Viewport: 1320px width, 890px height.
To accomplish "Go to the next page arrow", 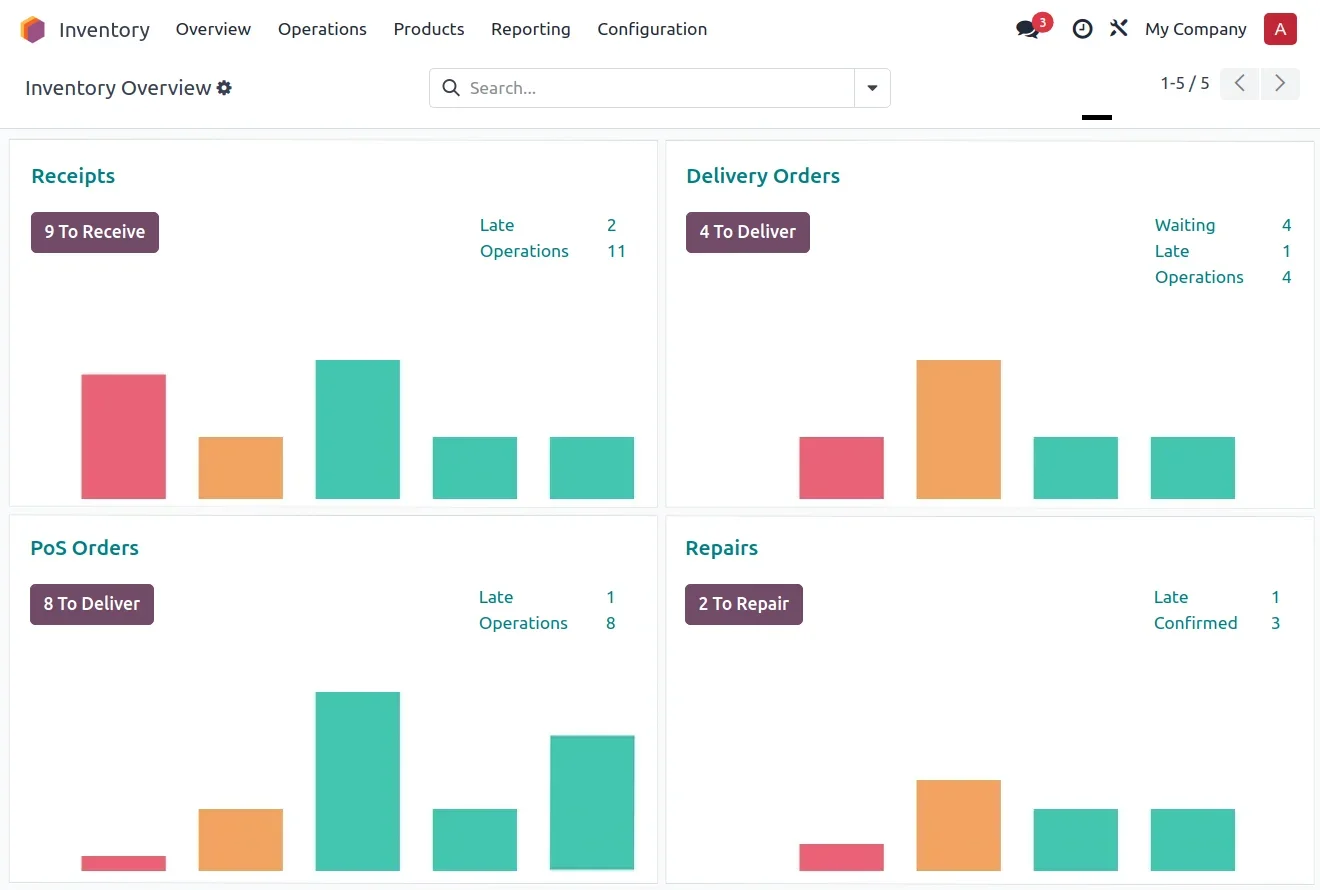I will 1280,83.
